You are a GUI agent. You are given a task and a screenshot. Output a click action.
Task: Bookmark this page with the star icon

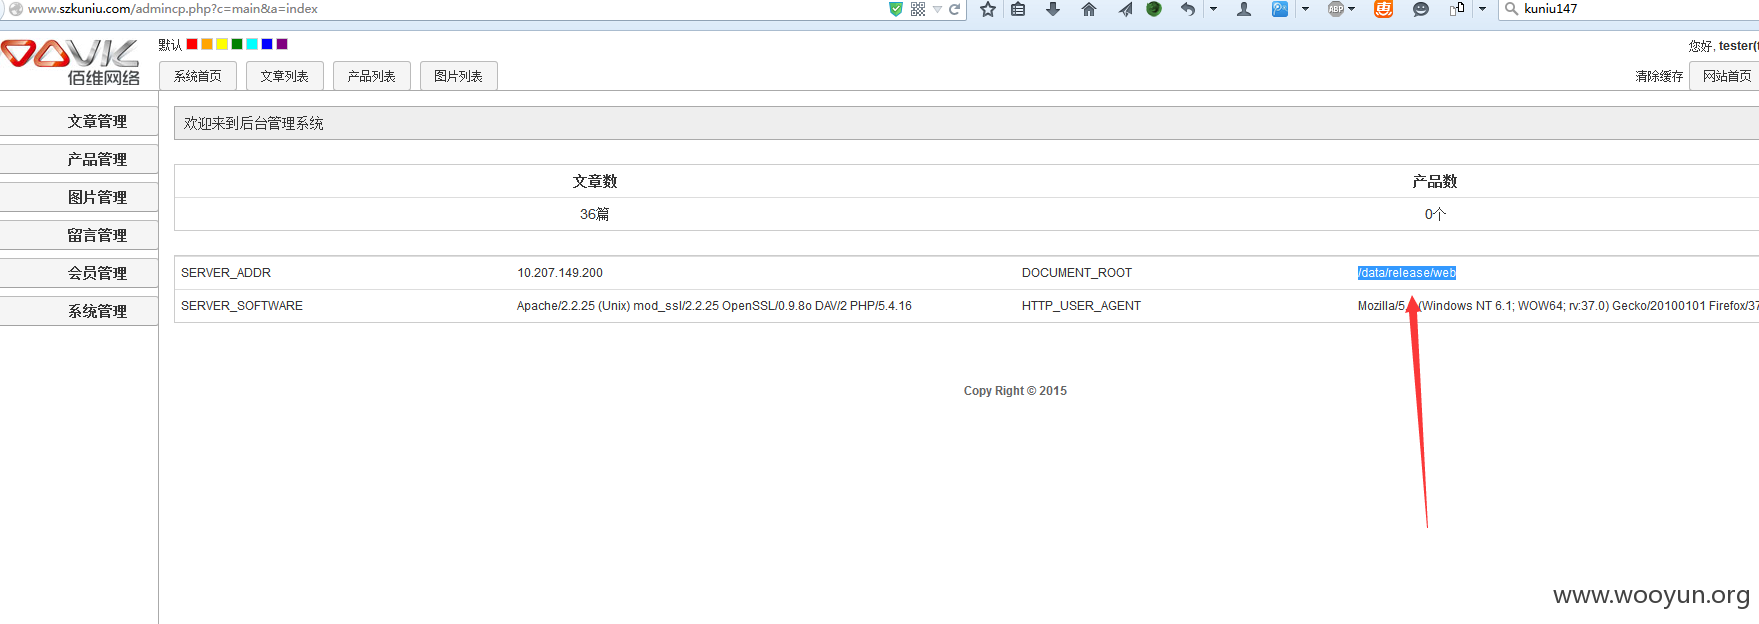pos(988,9)
